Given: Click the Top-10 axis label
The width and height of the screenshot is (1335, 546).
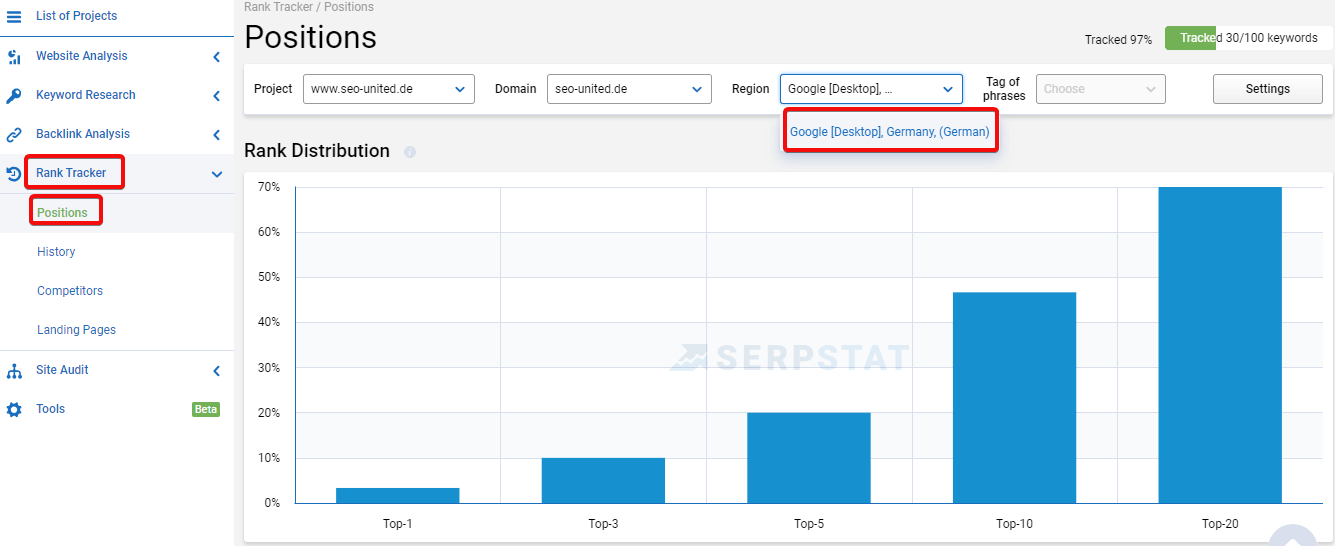Looking at the screenshot, I should (1014, 524).
